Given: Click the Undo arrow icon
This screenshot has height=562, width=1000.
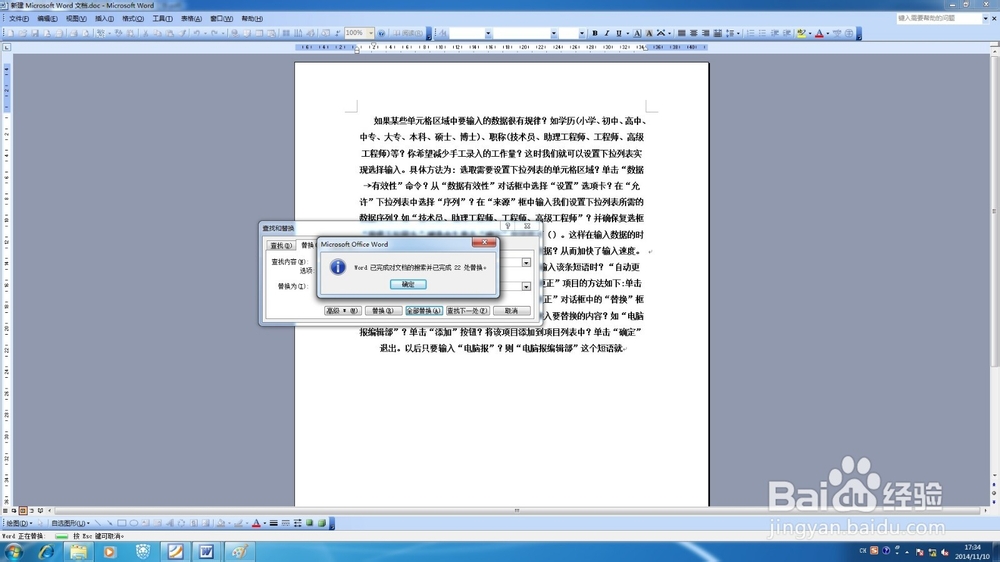Looking at the screenshot, I should tap(196, 33).
